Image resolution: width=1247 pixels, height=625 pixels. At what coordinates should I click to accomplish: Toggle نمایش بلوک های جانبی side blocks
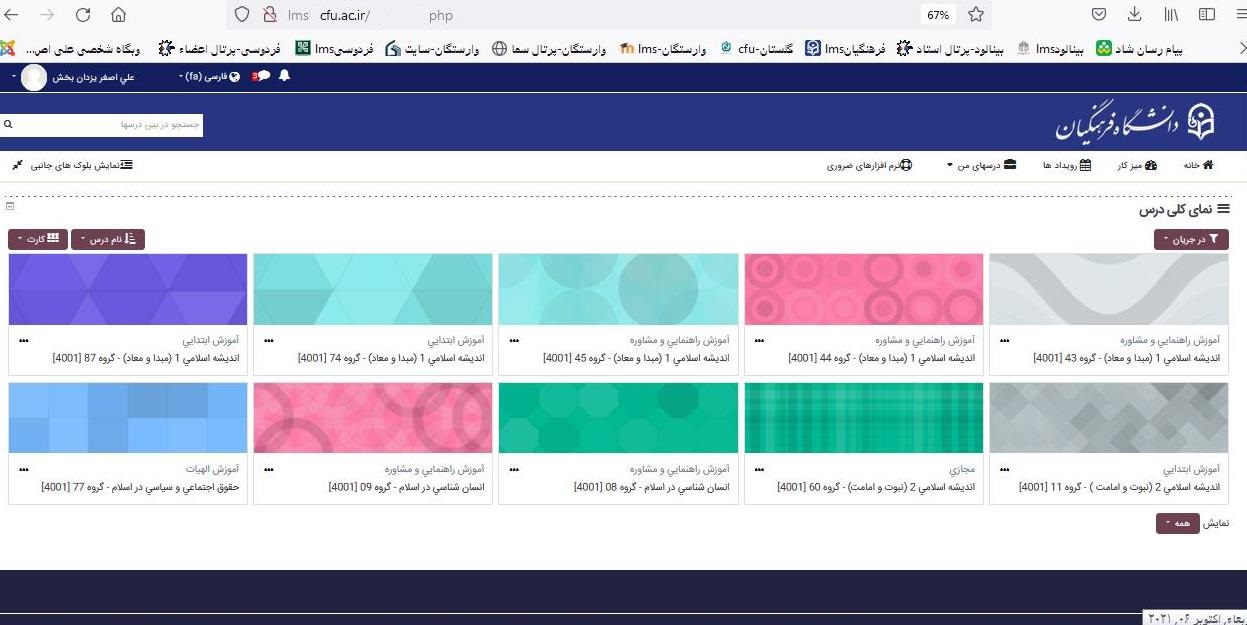click(x=80, y=165)
